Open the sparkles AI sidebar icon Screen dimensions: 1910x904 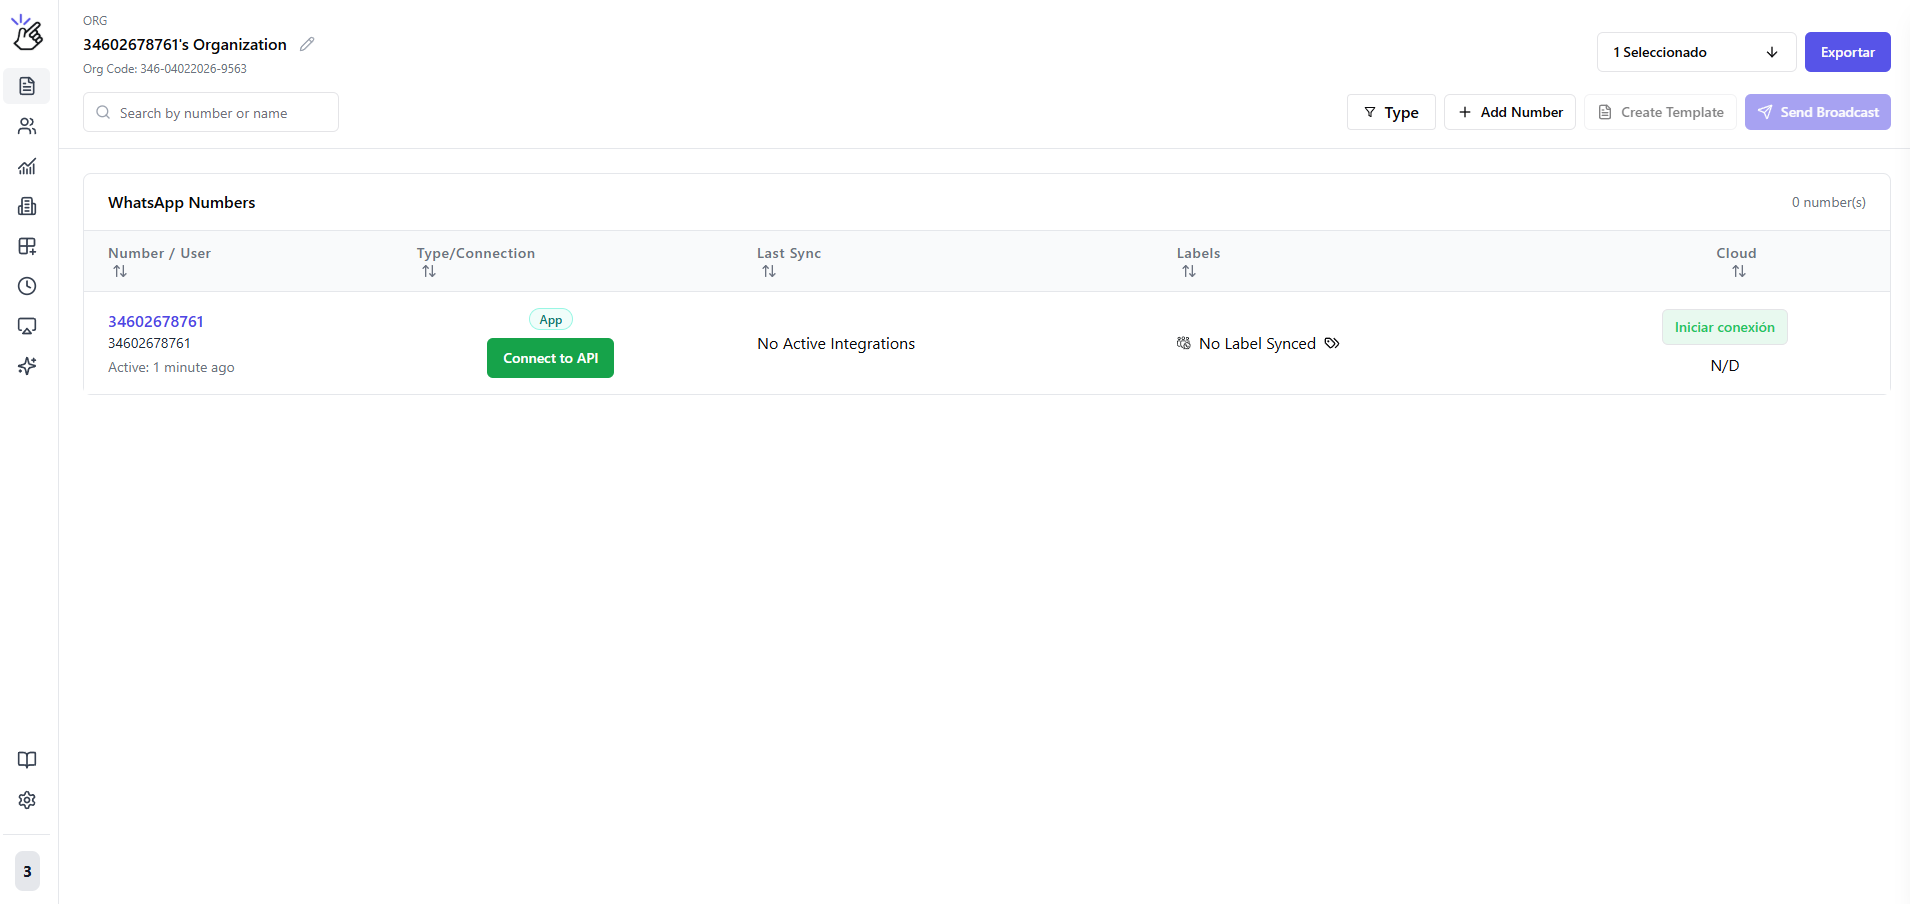click(x=27, y=366)
